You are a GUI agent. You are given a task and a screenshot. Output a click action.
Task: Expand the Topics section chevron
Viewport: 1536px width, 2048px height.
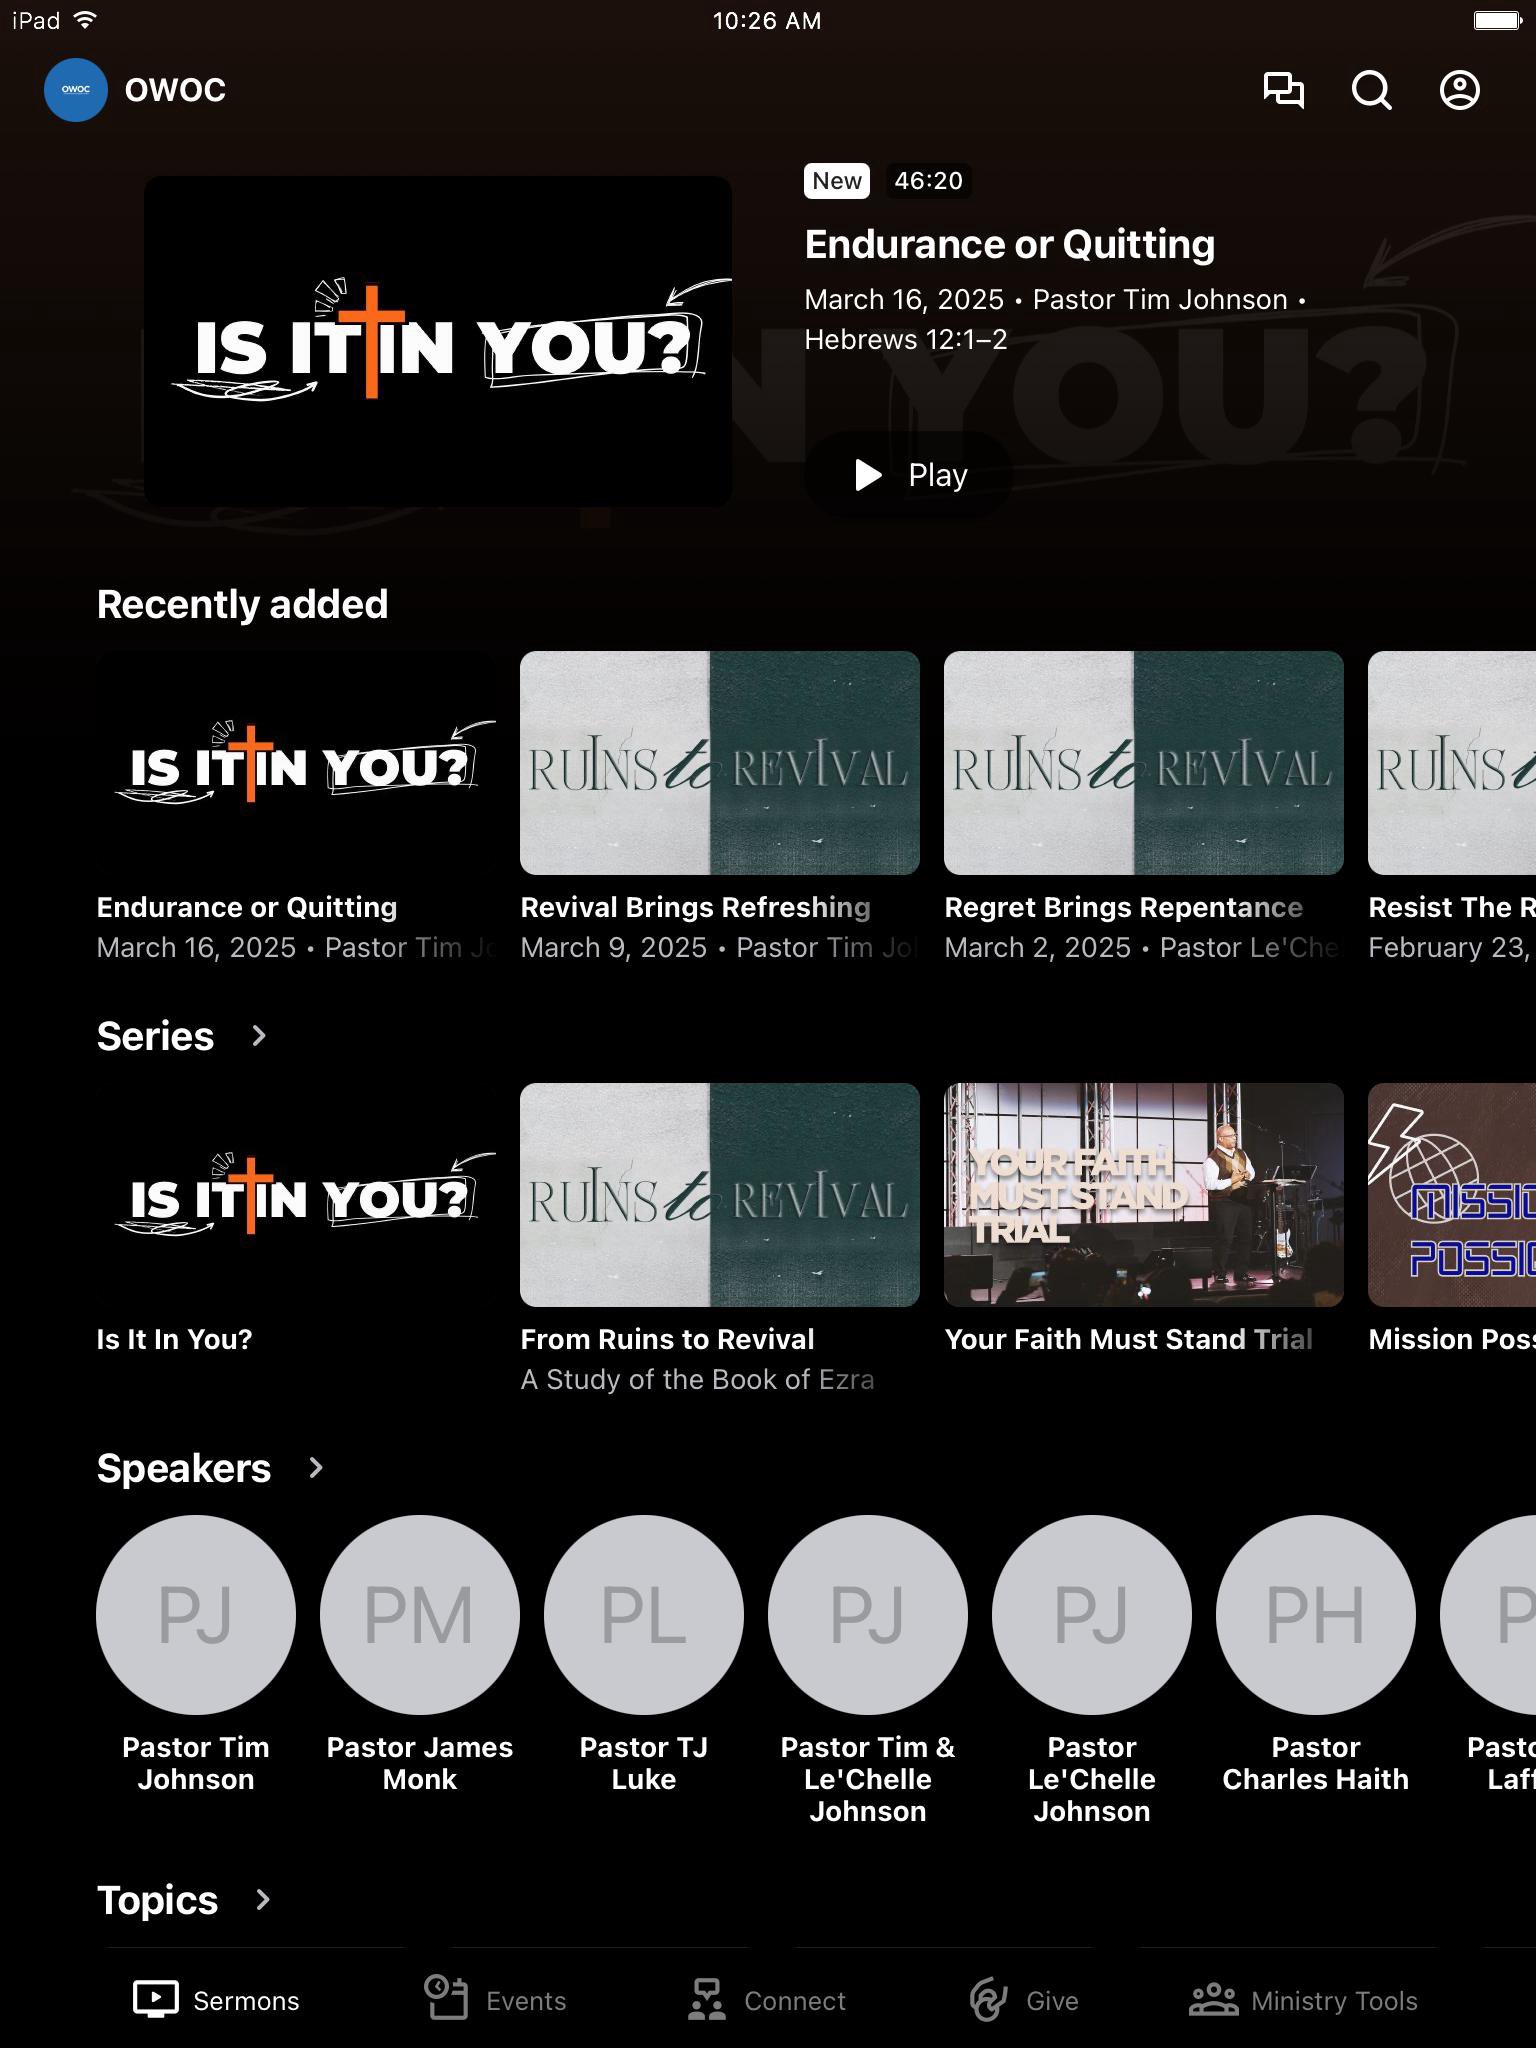(x=263, y=1900)
